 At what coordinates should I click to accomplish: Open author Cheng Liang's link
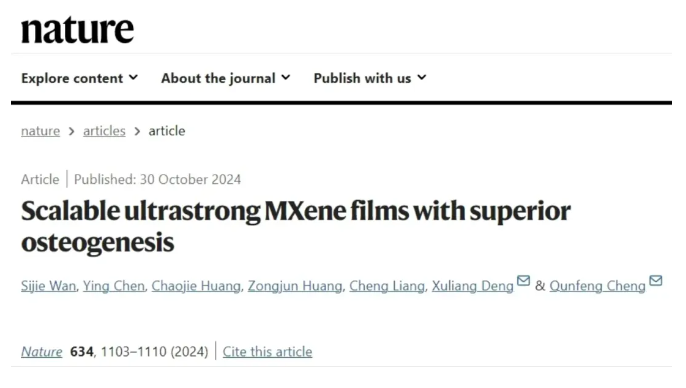387,286
